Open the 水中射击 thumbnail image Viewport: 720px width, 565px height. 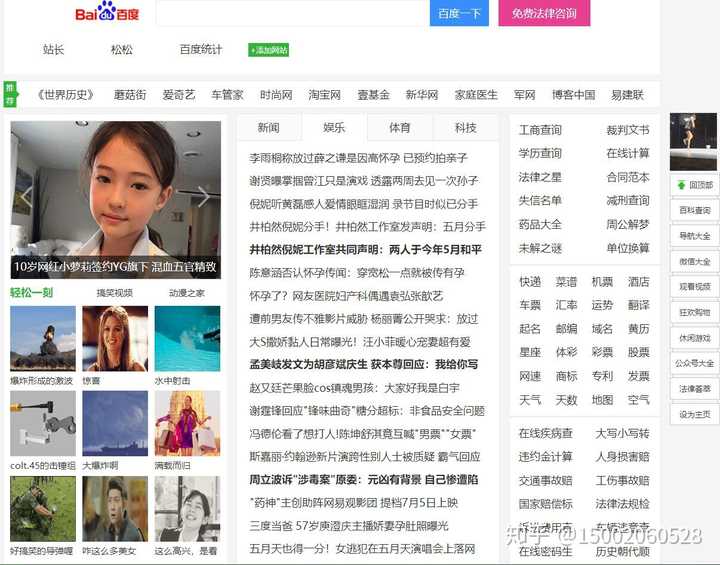click(187, 339)
